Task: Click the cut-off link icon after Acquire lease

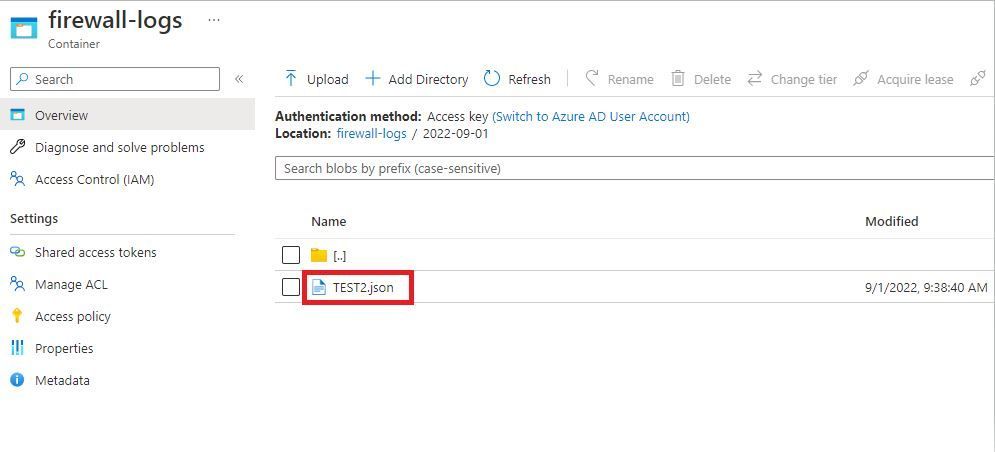Action: coord(977,79)
